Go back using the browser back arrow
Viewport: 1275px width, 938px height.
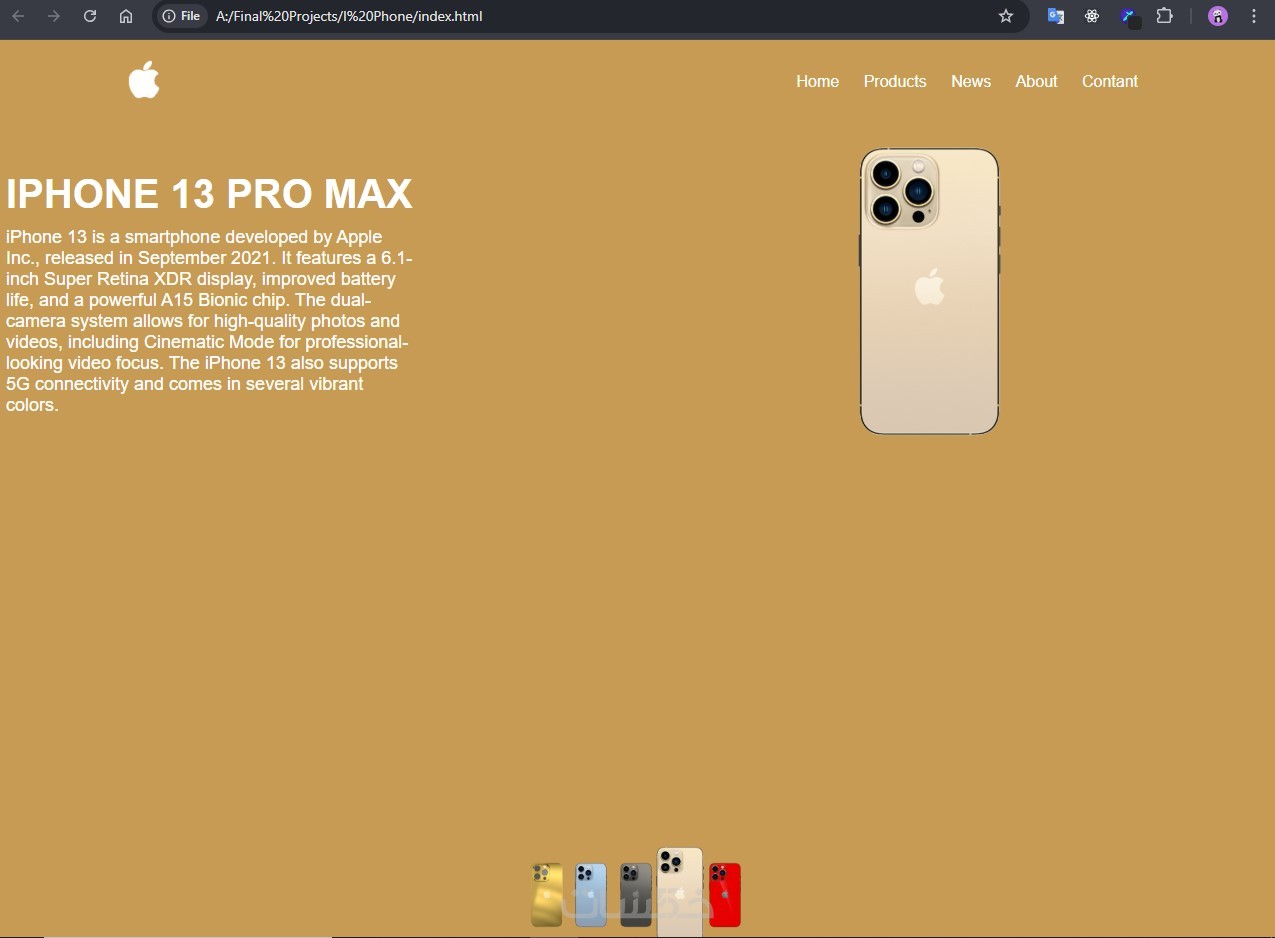tap(18, 16)
